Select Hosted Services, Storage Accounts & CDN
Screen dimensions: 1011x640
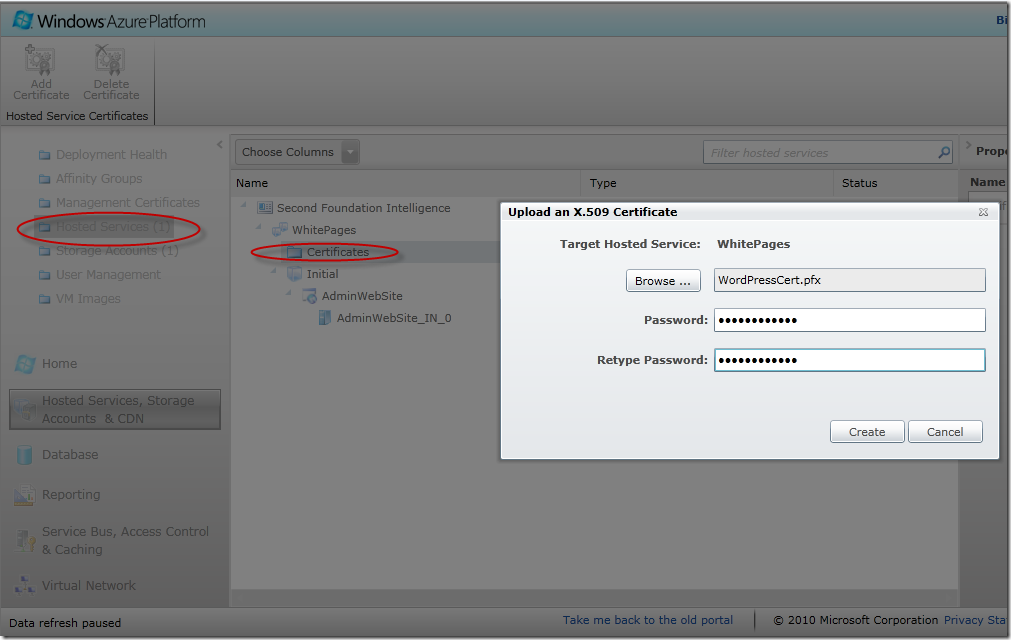(x=115, y=409)
